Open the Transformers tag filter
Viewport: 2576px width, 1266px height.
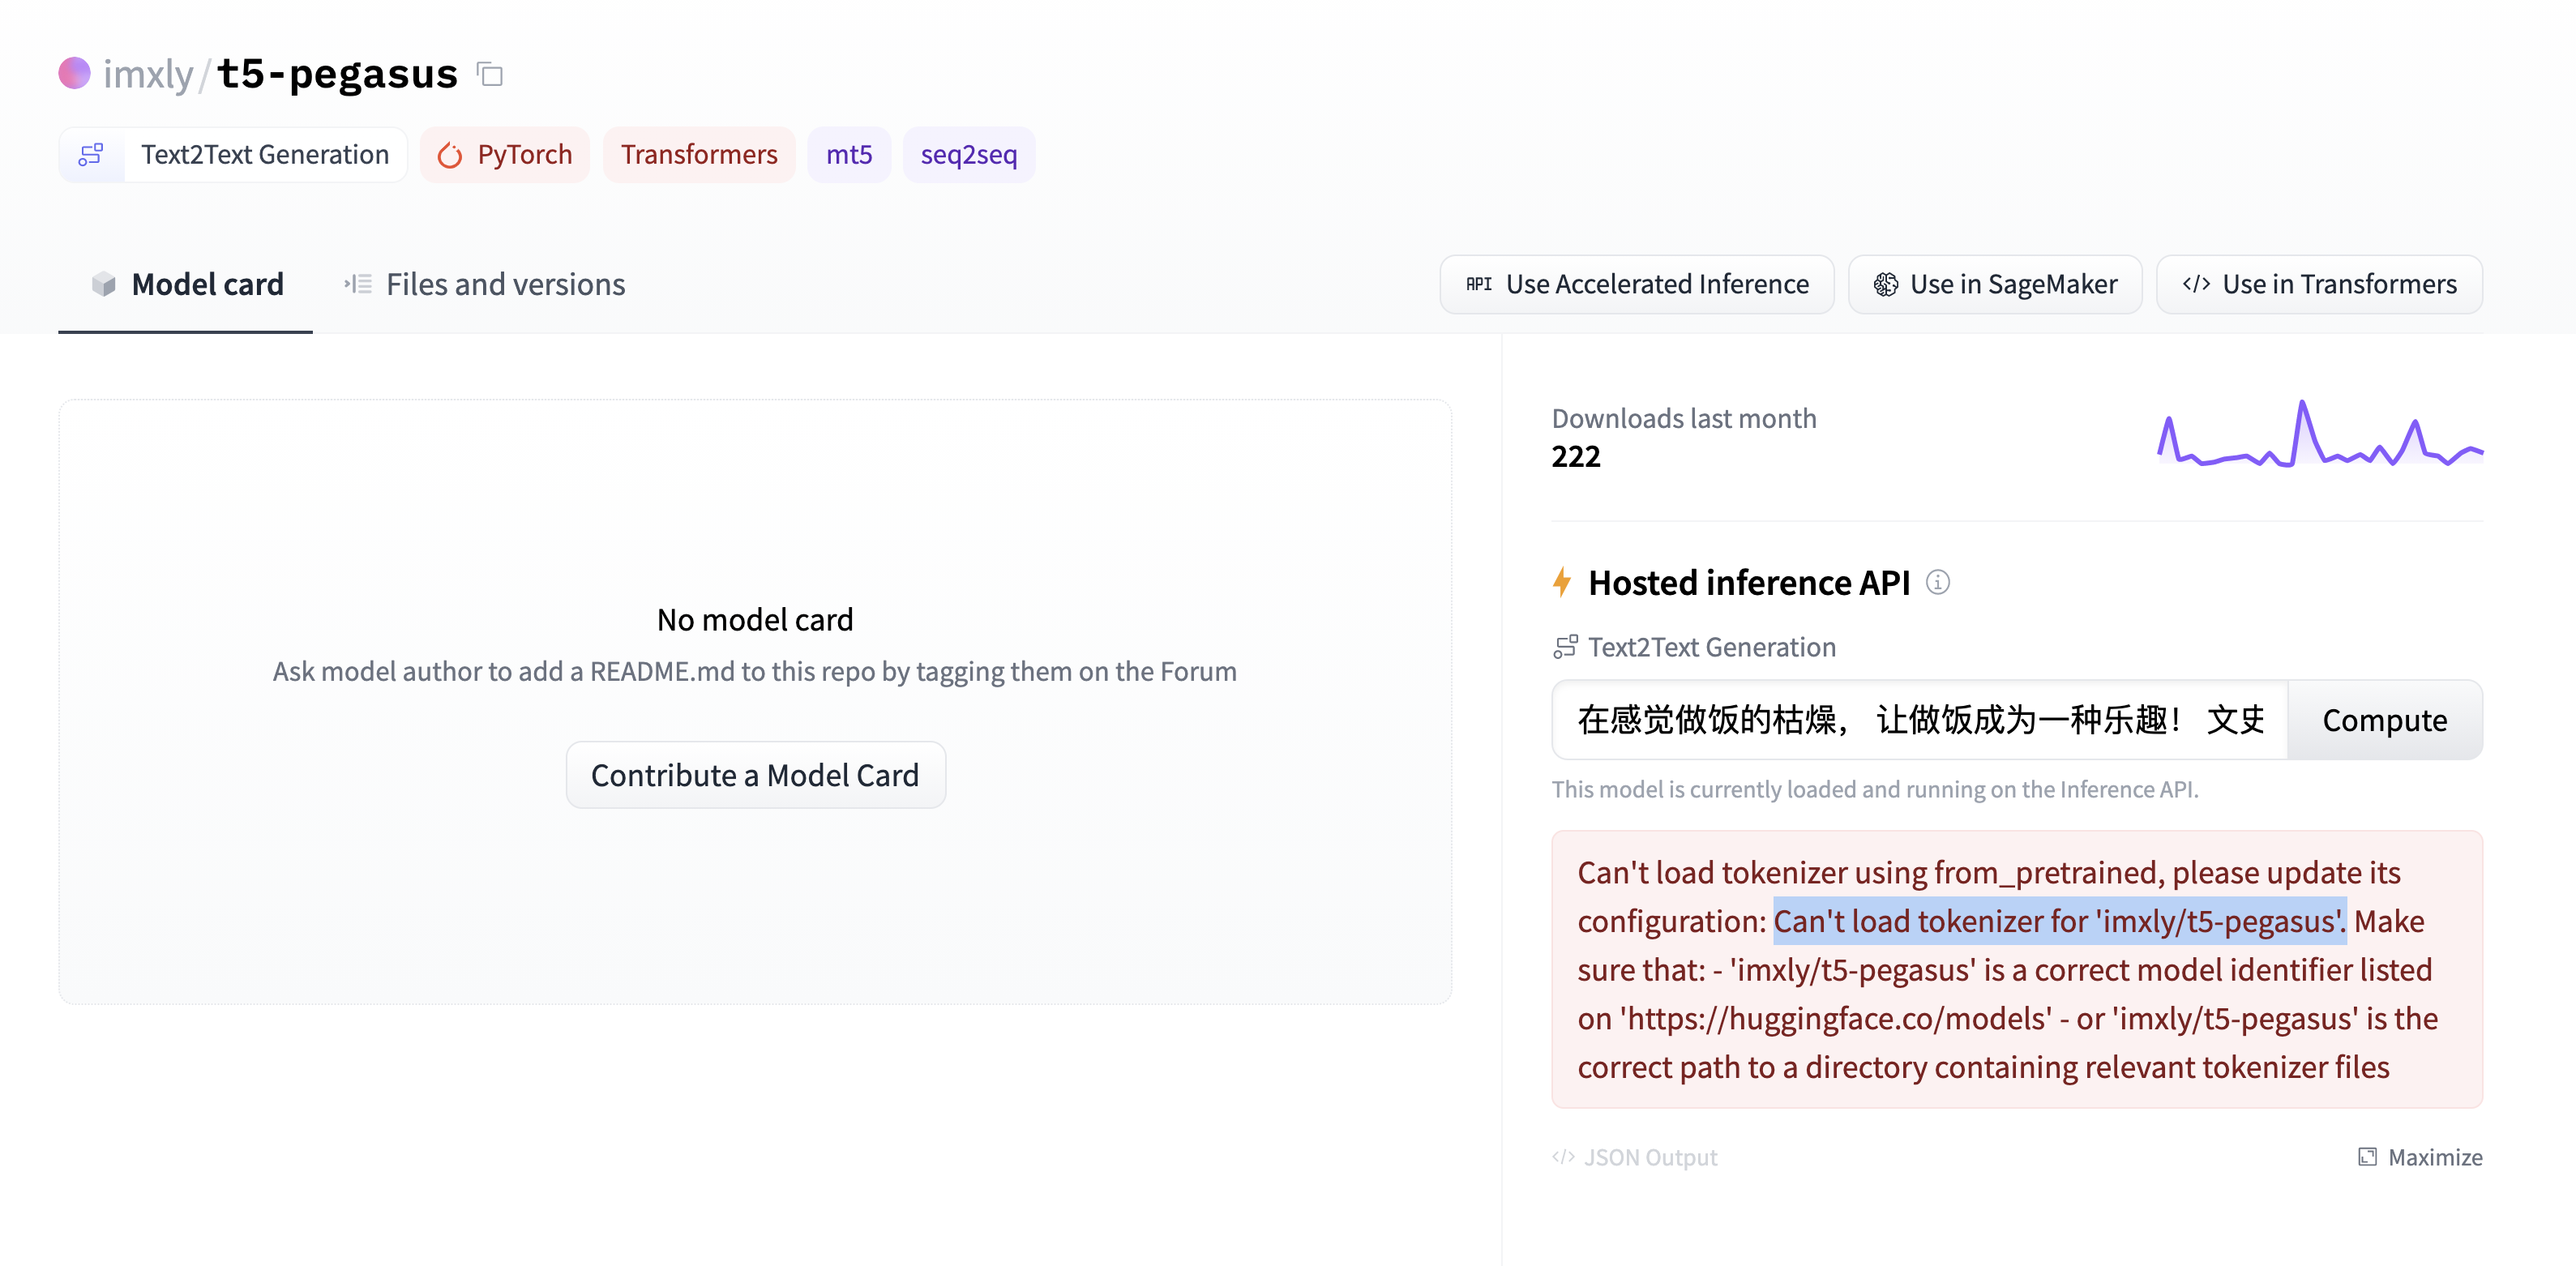click(699, 154)
